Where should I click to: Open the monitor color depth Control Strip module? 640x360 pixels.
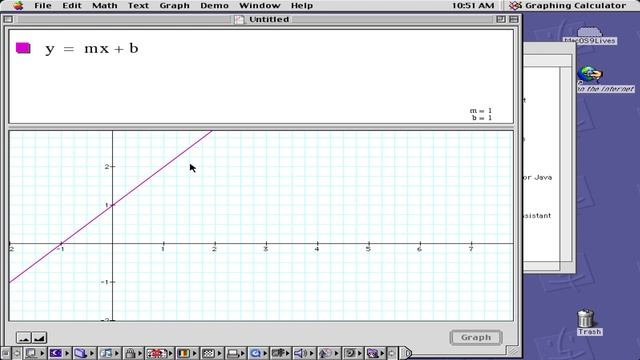pos(187,353)
